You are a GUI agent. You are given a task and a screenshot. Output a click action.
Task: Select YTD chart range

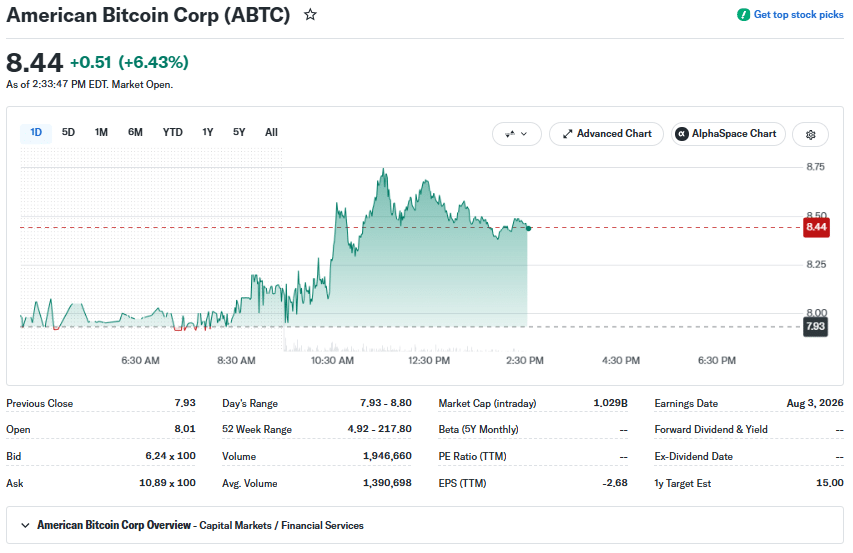pyautogui.click(x=172, y=133)
